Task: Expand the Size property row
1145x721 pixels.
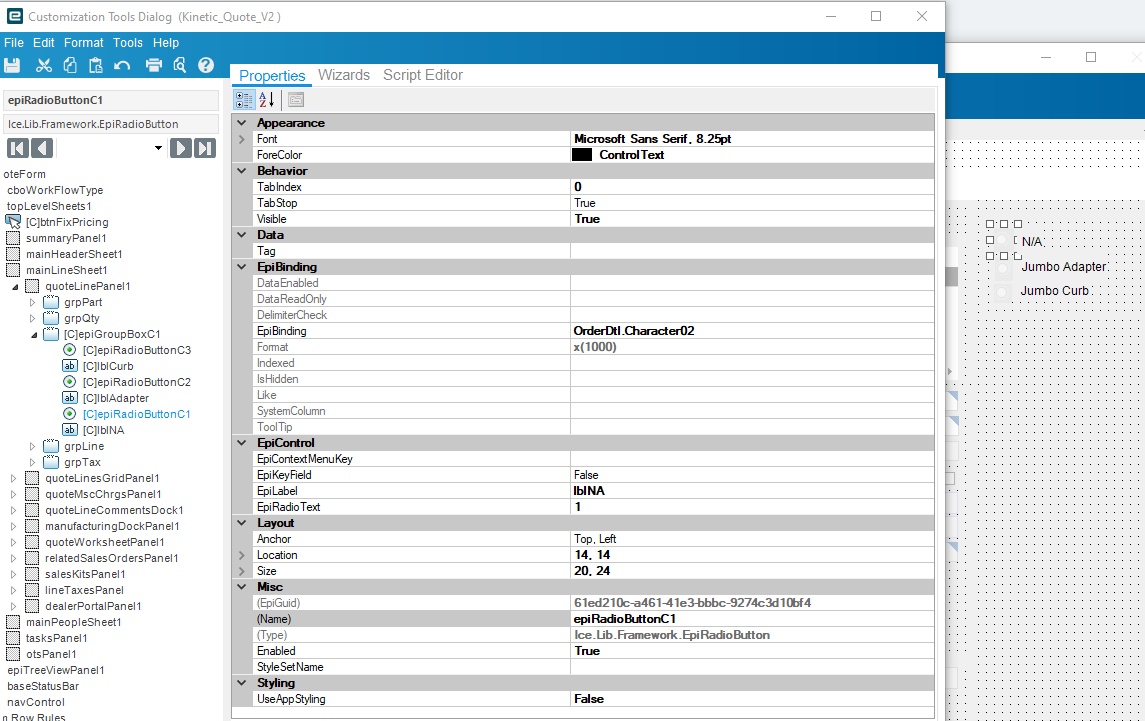Action: tap(242, 571)
